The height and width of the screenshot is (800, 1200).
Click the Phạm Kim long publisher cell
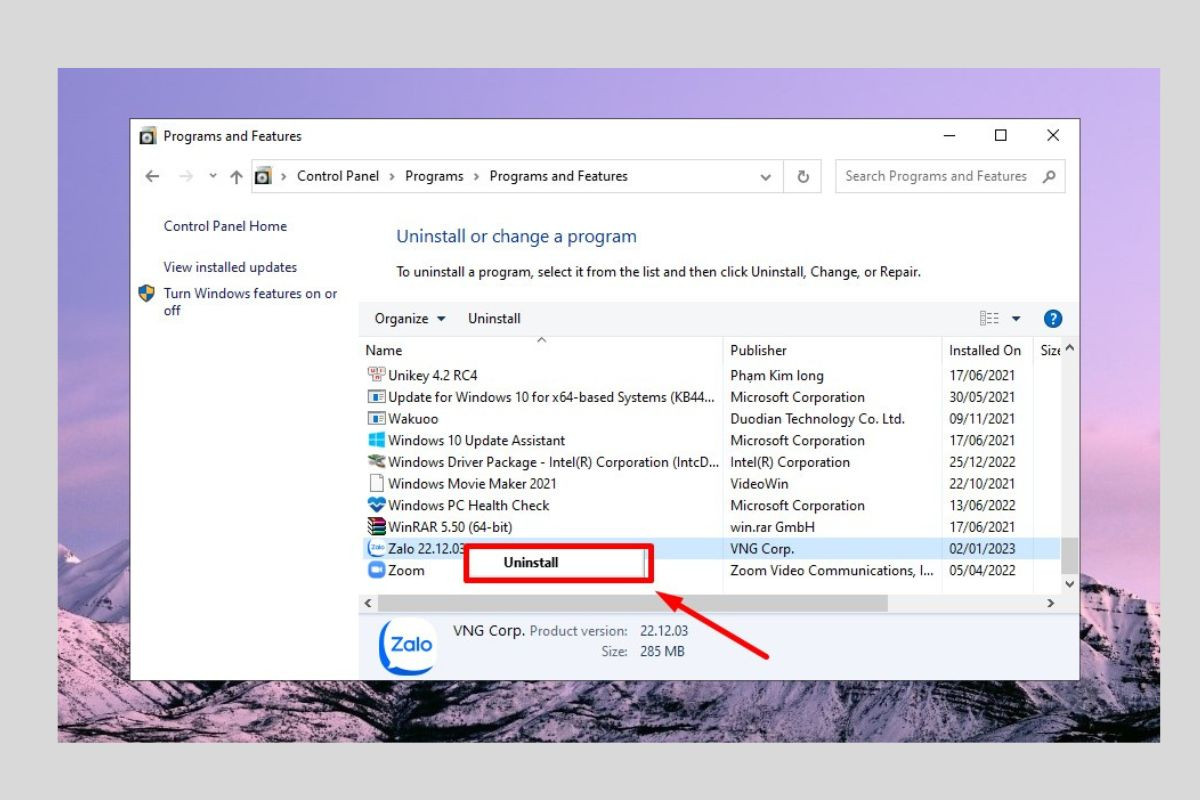click(777, 375)
